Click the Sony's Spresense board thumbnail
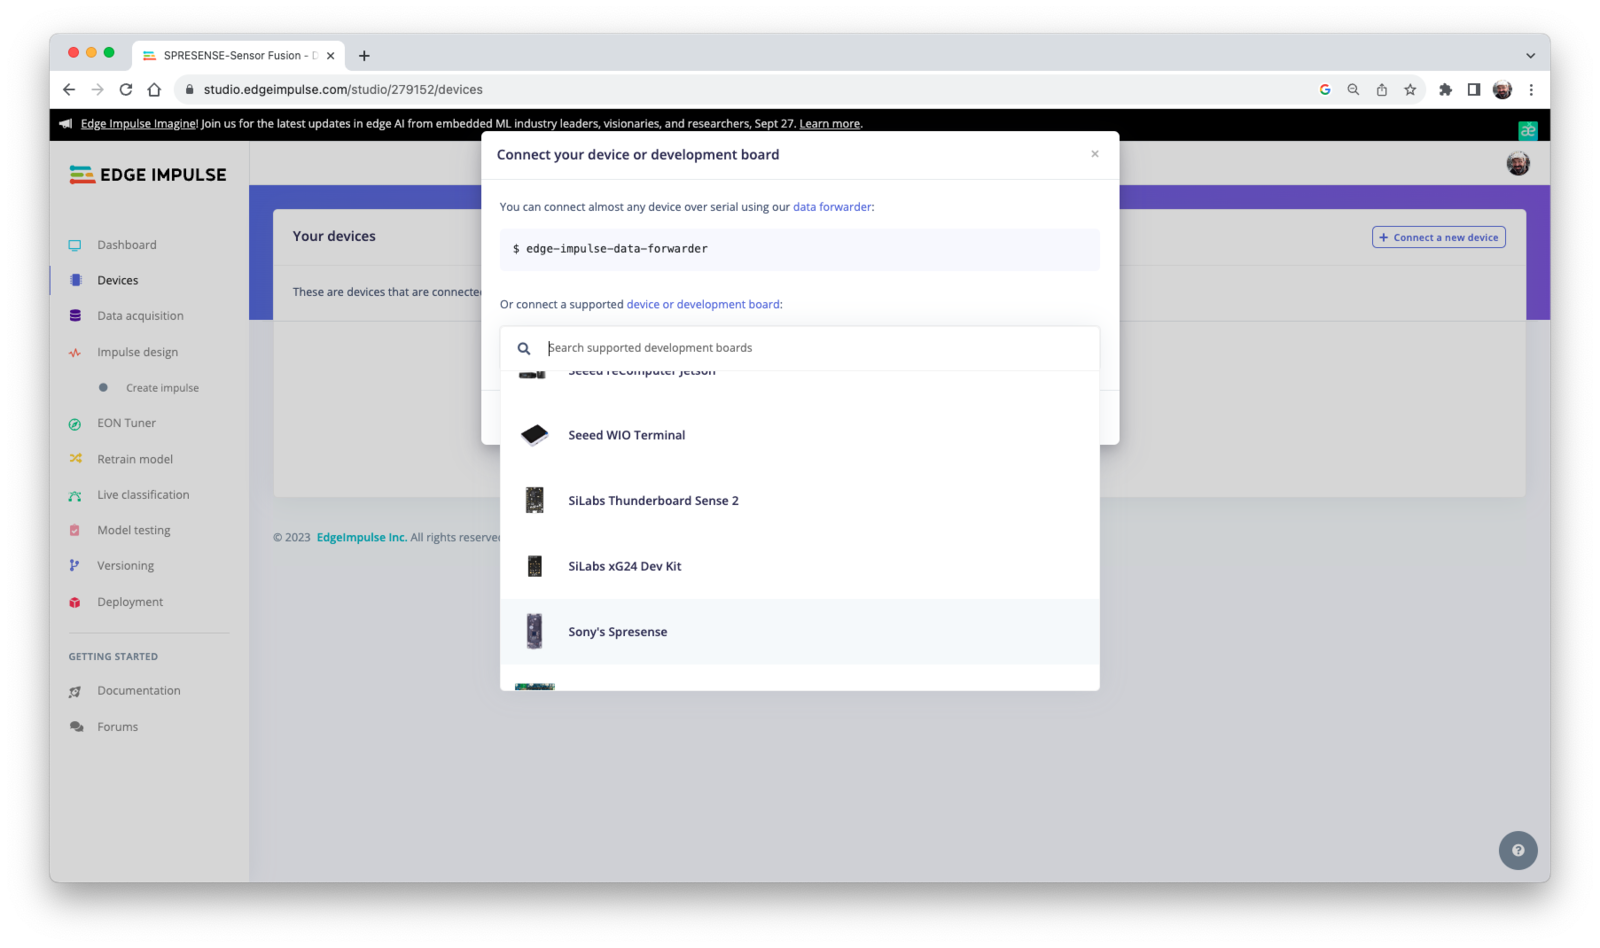1600x948 pixels. (535, 632)
